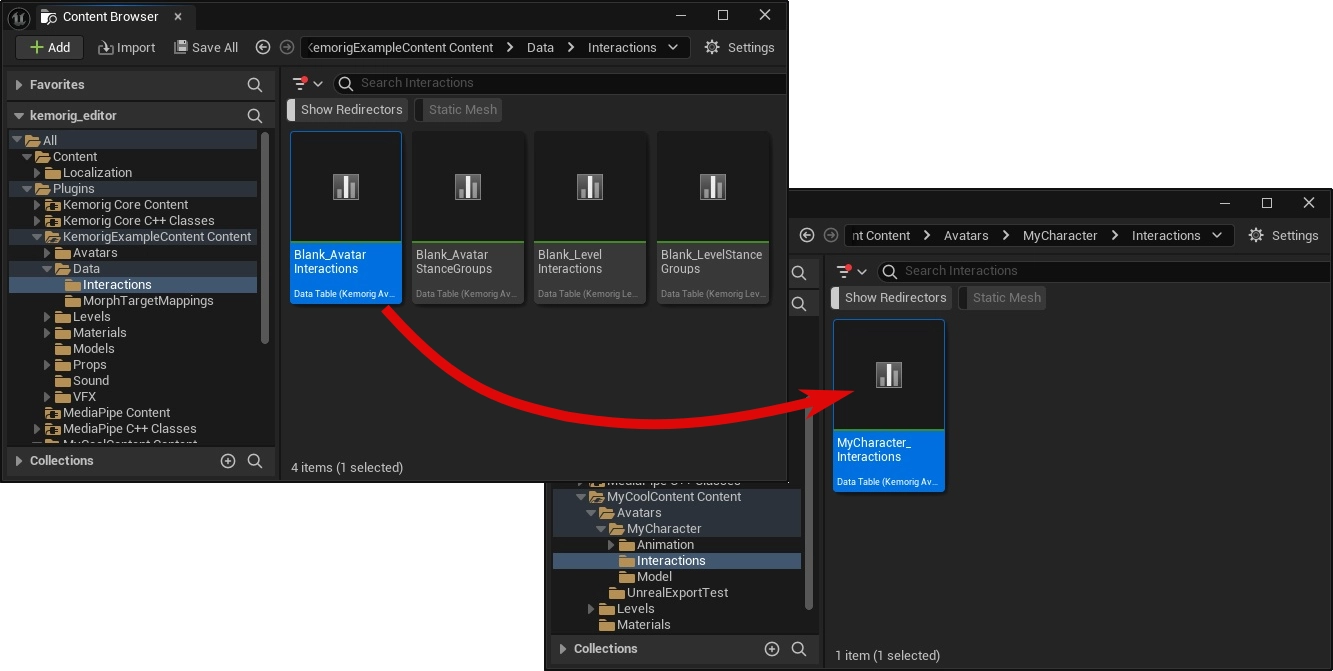1333x671 pixels.
Task: Click the search icon in Favorites panel
Action: click(255, 85)
